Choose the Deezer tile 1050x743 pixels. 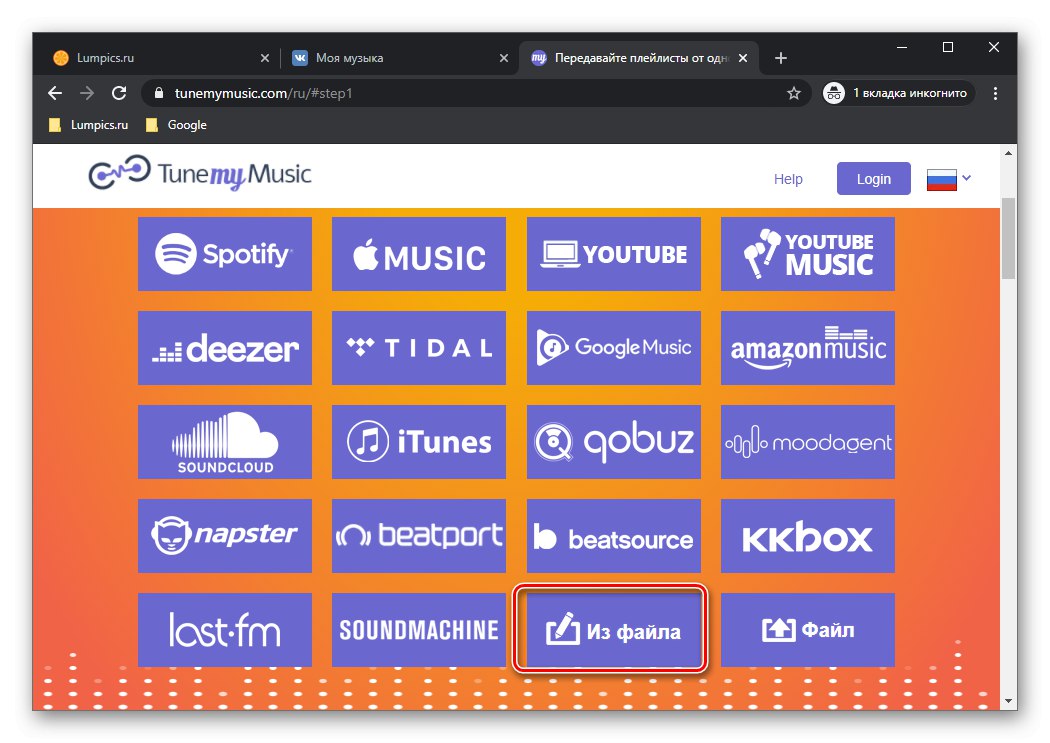[225, 348]
